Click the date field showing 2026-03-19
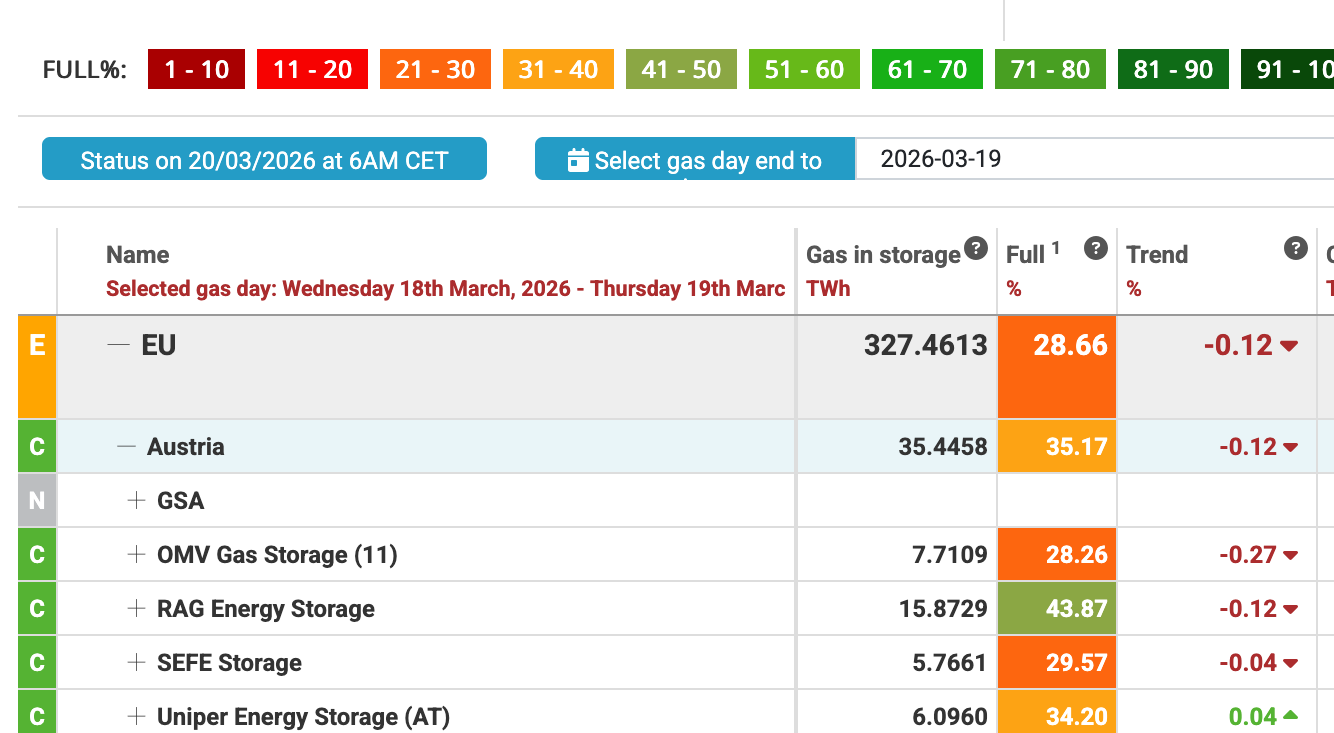 click(1090, 159)
